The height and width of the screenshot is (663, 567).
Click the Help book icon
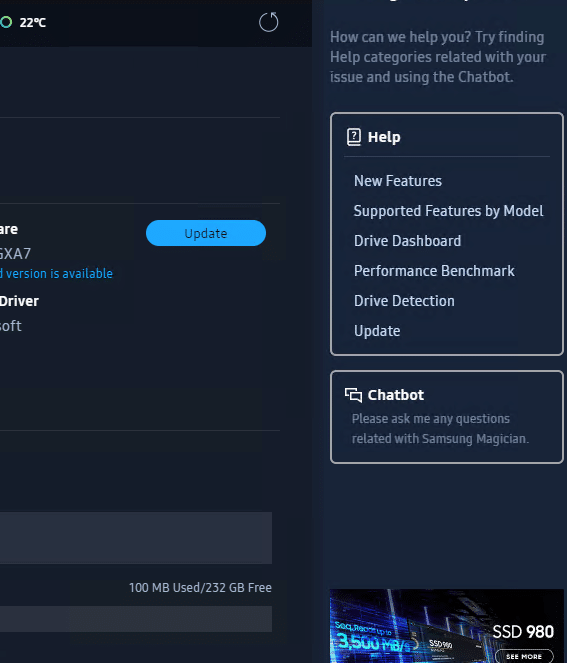pos(354,137)
